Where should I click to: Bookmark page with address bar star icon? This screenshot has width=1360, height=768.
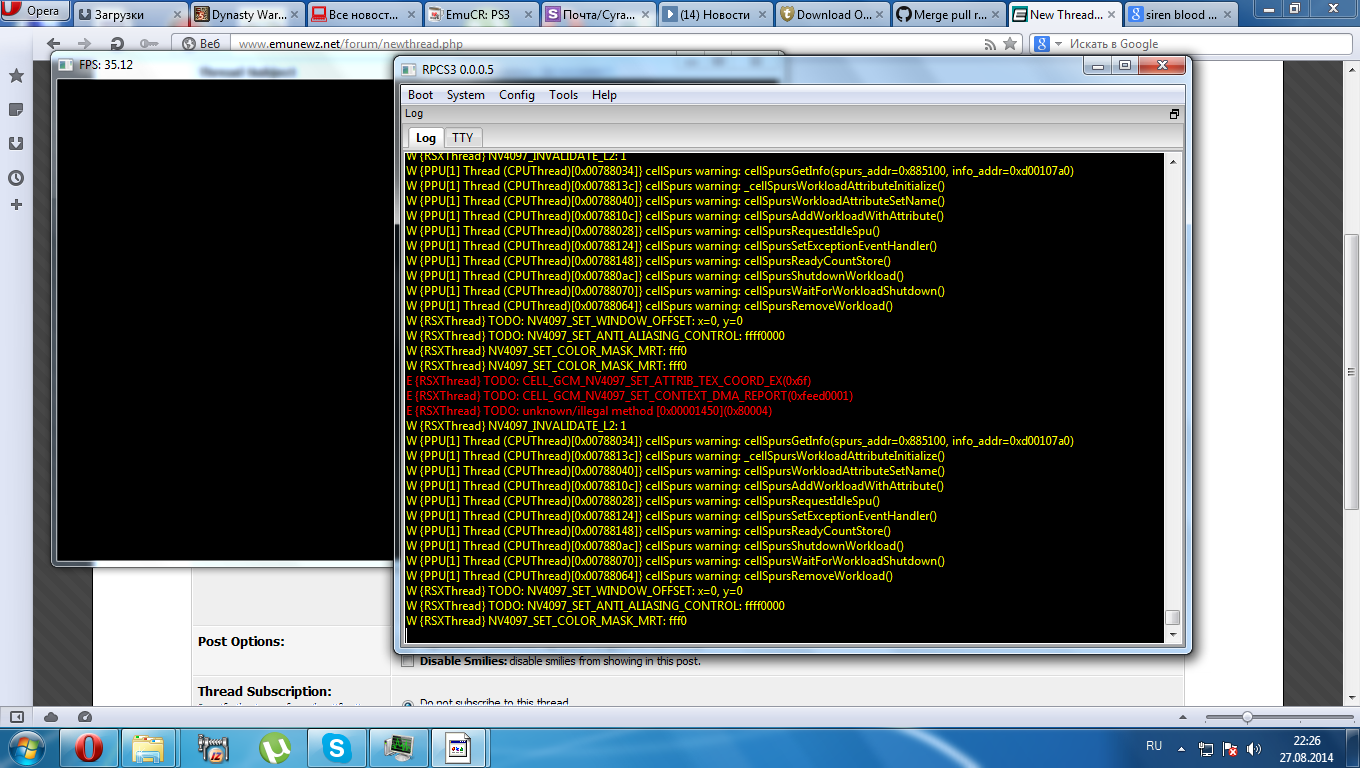pyautogui.click(x=1010, y=44)
